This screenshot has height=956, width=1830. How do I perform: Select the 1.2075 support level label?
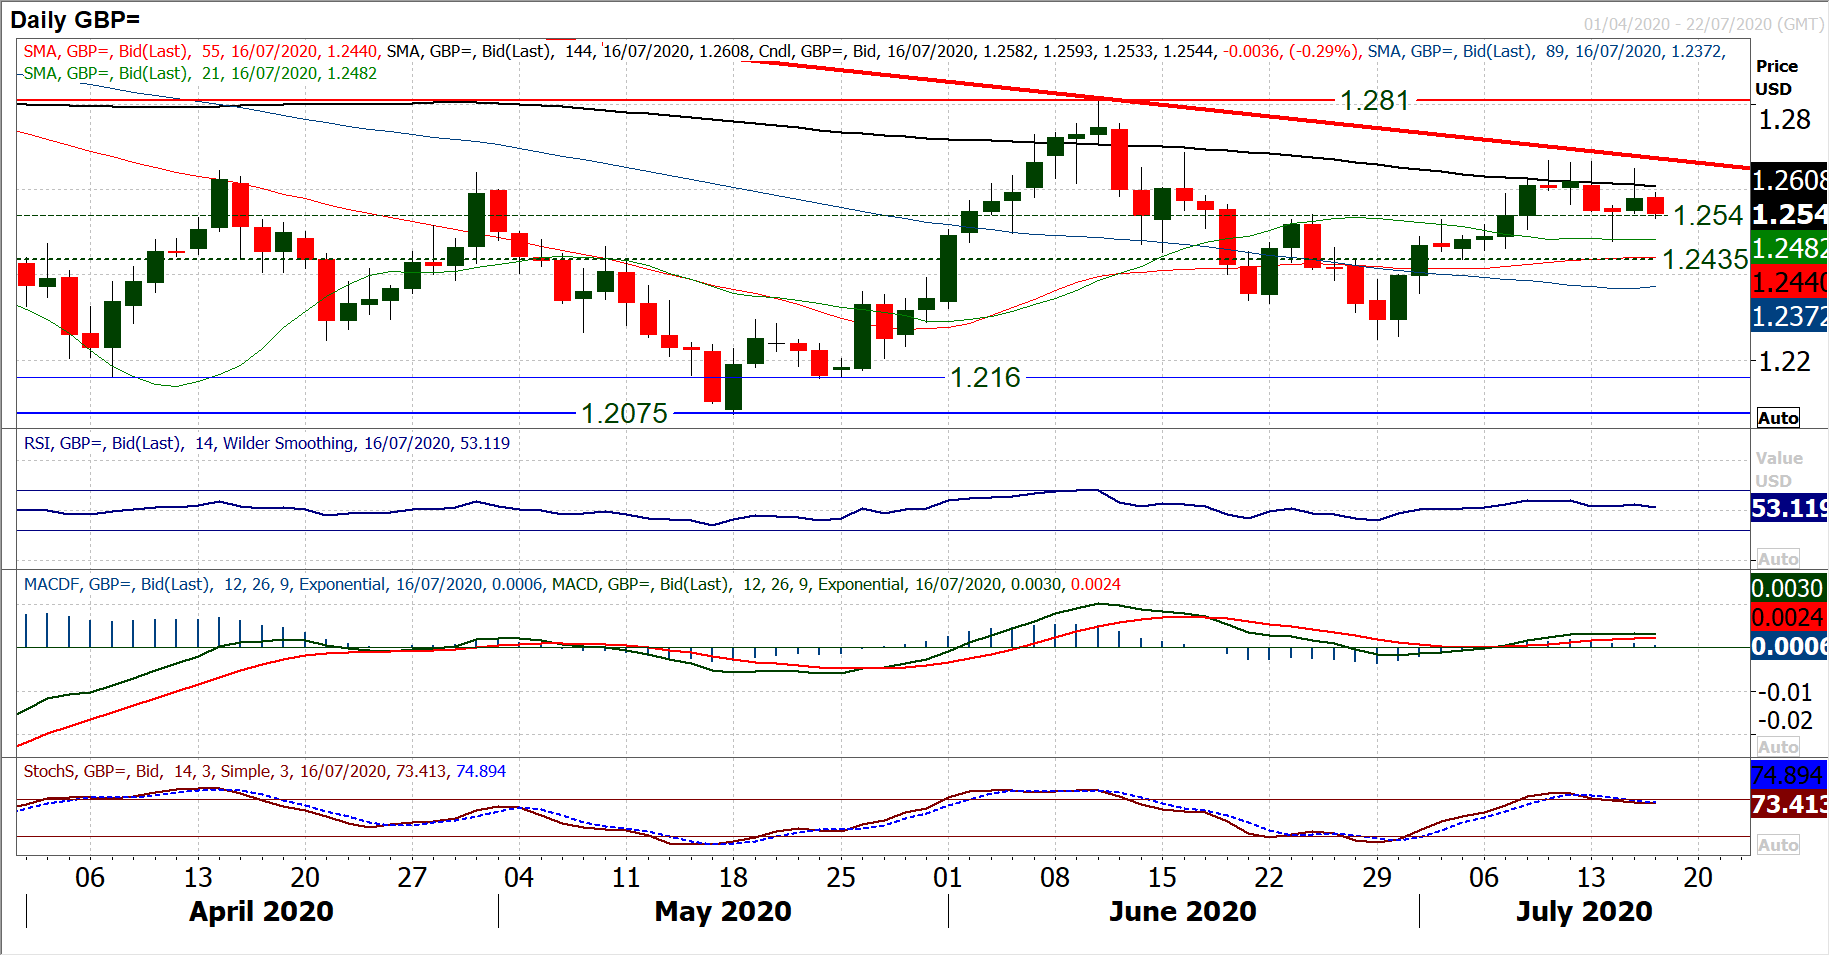point(624,413)
